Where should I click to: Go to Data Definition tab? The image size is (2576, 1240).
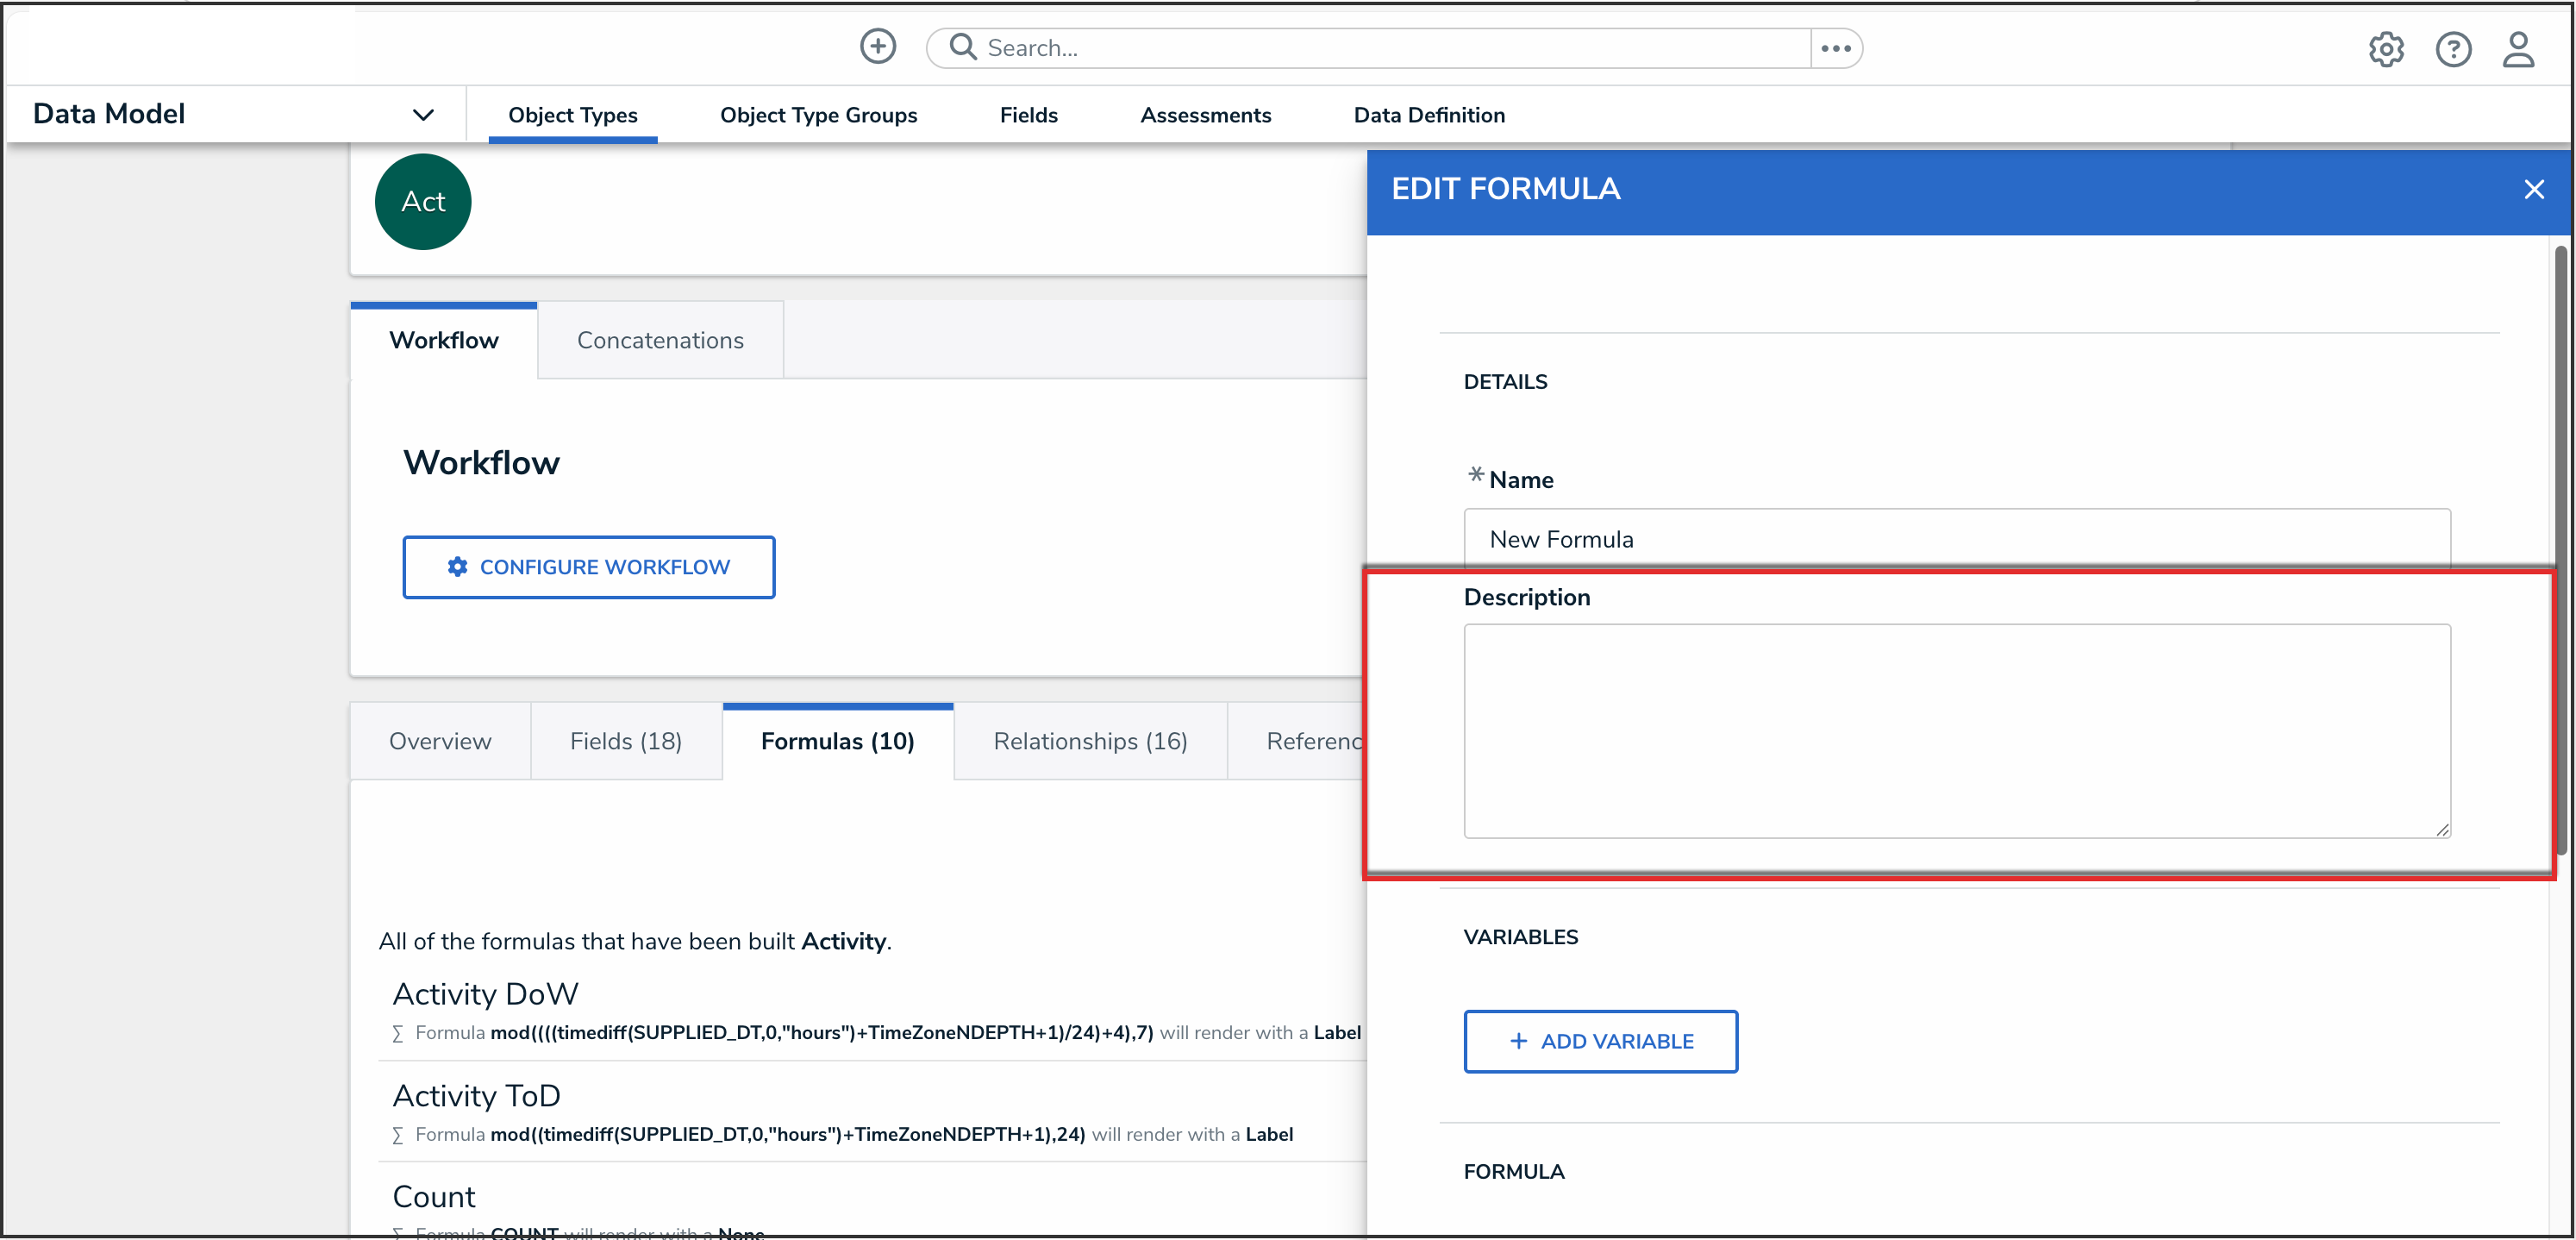point(1428,115)
